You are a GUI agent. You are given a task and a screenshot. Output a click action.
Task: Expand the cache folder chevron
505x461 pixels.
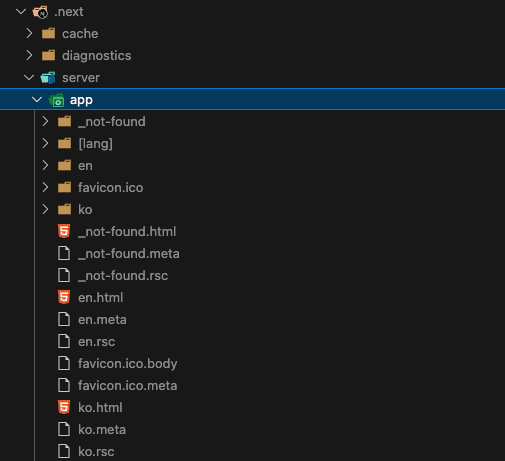coord(29,33)
